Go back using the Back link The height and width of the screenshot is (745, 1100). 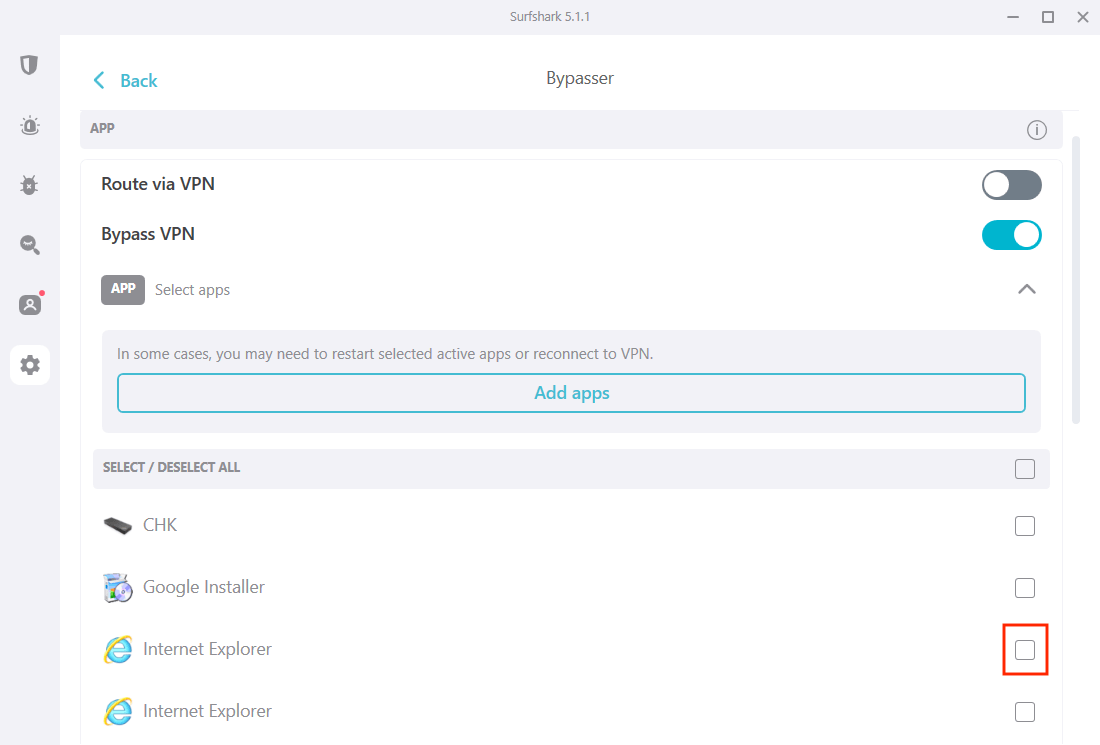[x=124, y=80]
